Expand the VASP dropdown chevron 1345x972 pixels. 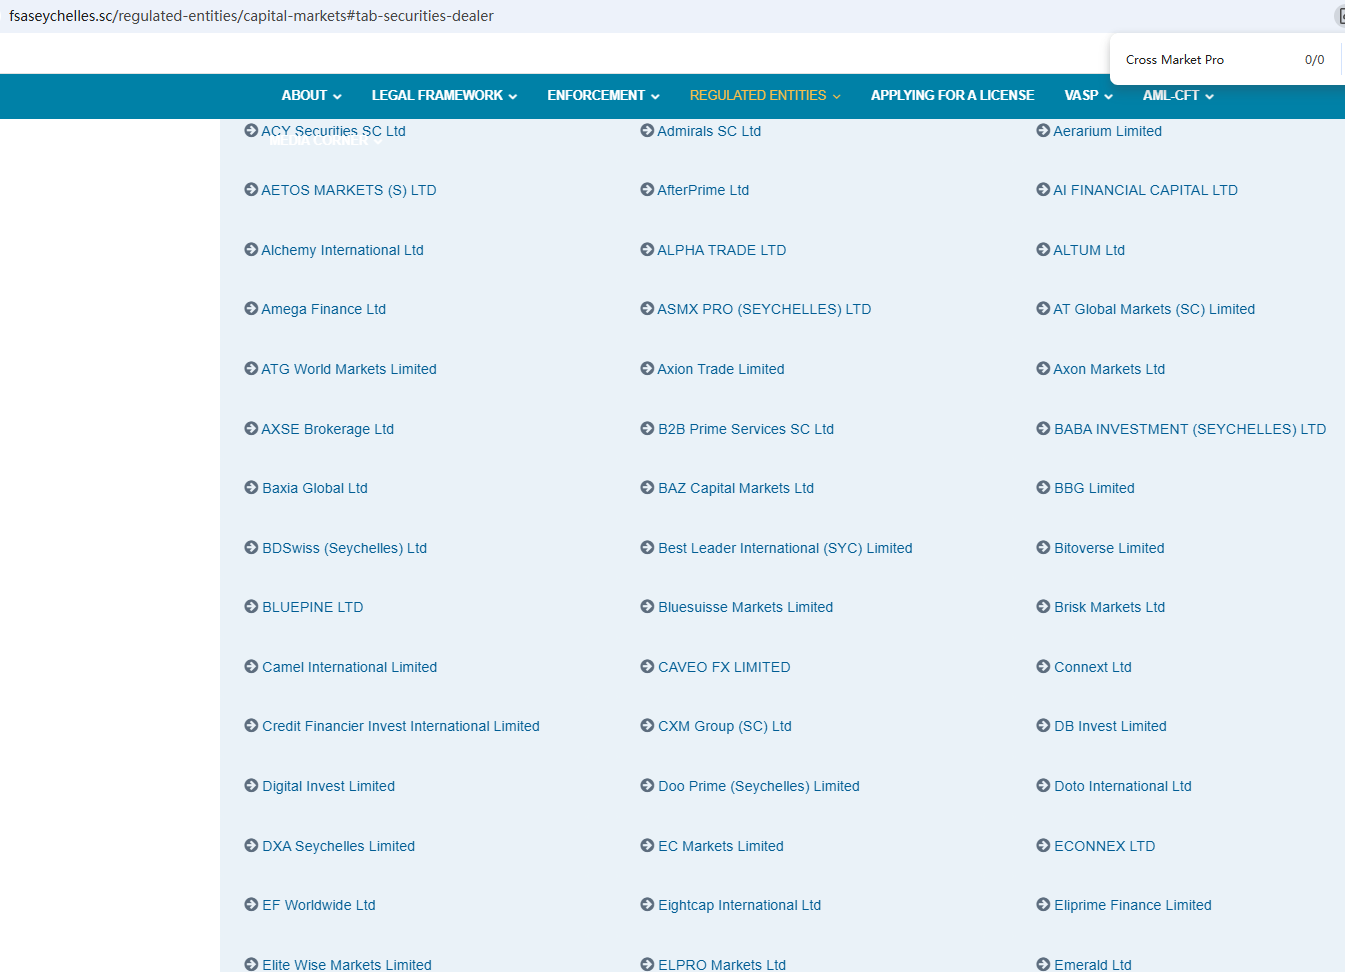1108,97
